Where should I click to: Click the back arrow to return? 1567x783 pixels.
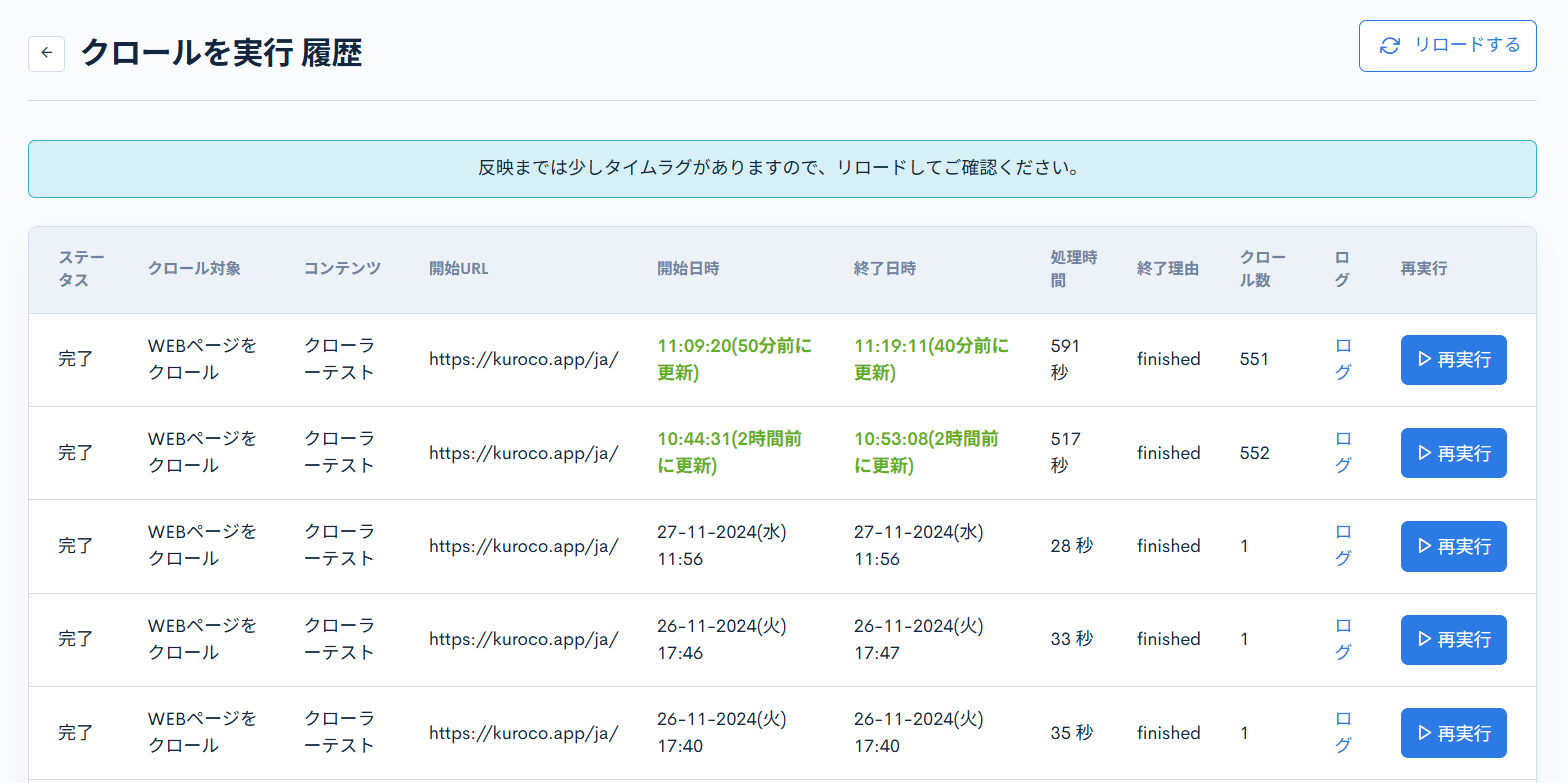[46, 53]
